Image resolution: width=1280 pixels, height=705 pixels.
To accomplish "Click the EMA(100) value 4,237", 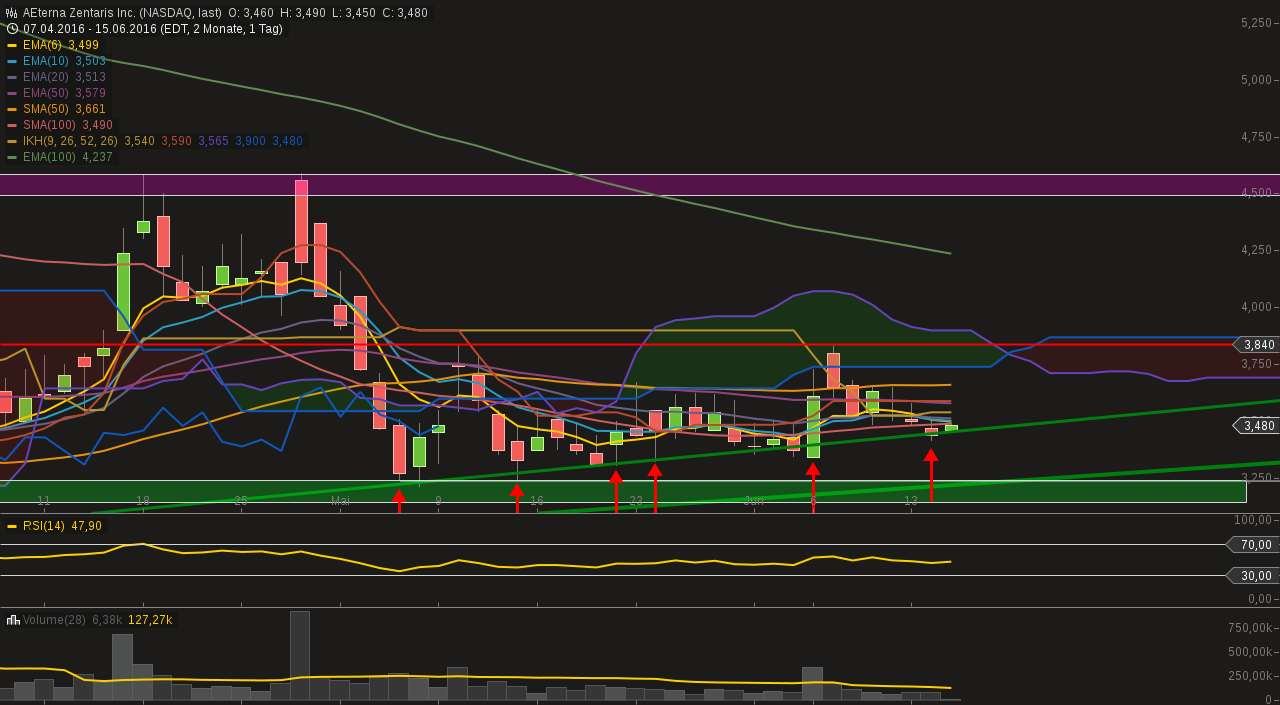I will point(98,157).
